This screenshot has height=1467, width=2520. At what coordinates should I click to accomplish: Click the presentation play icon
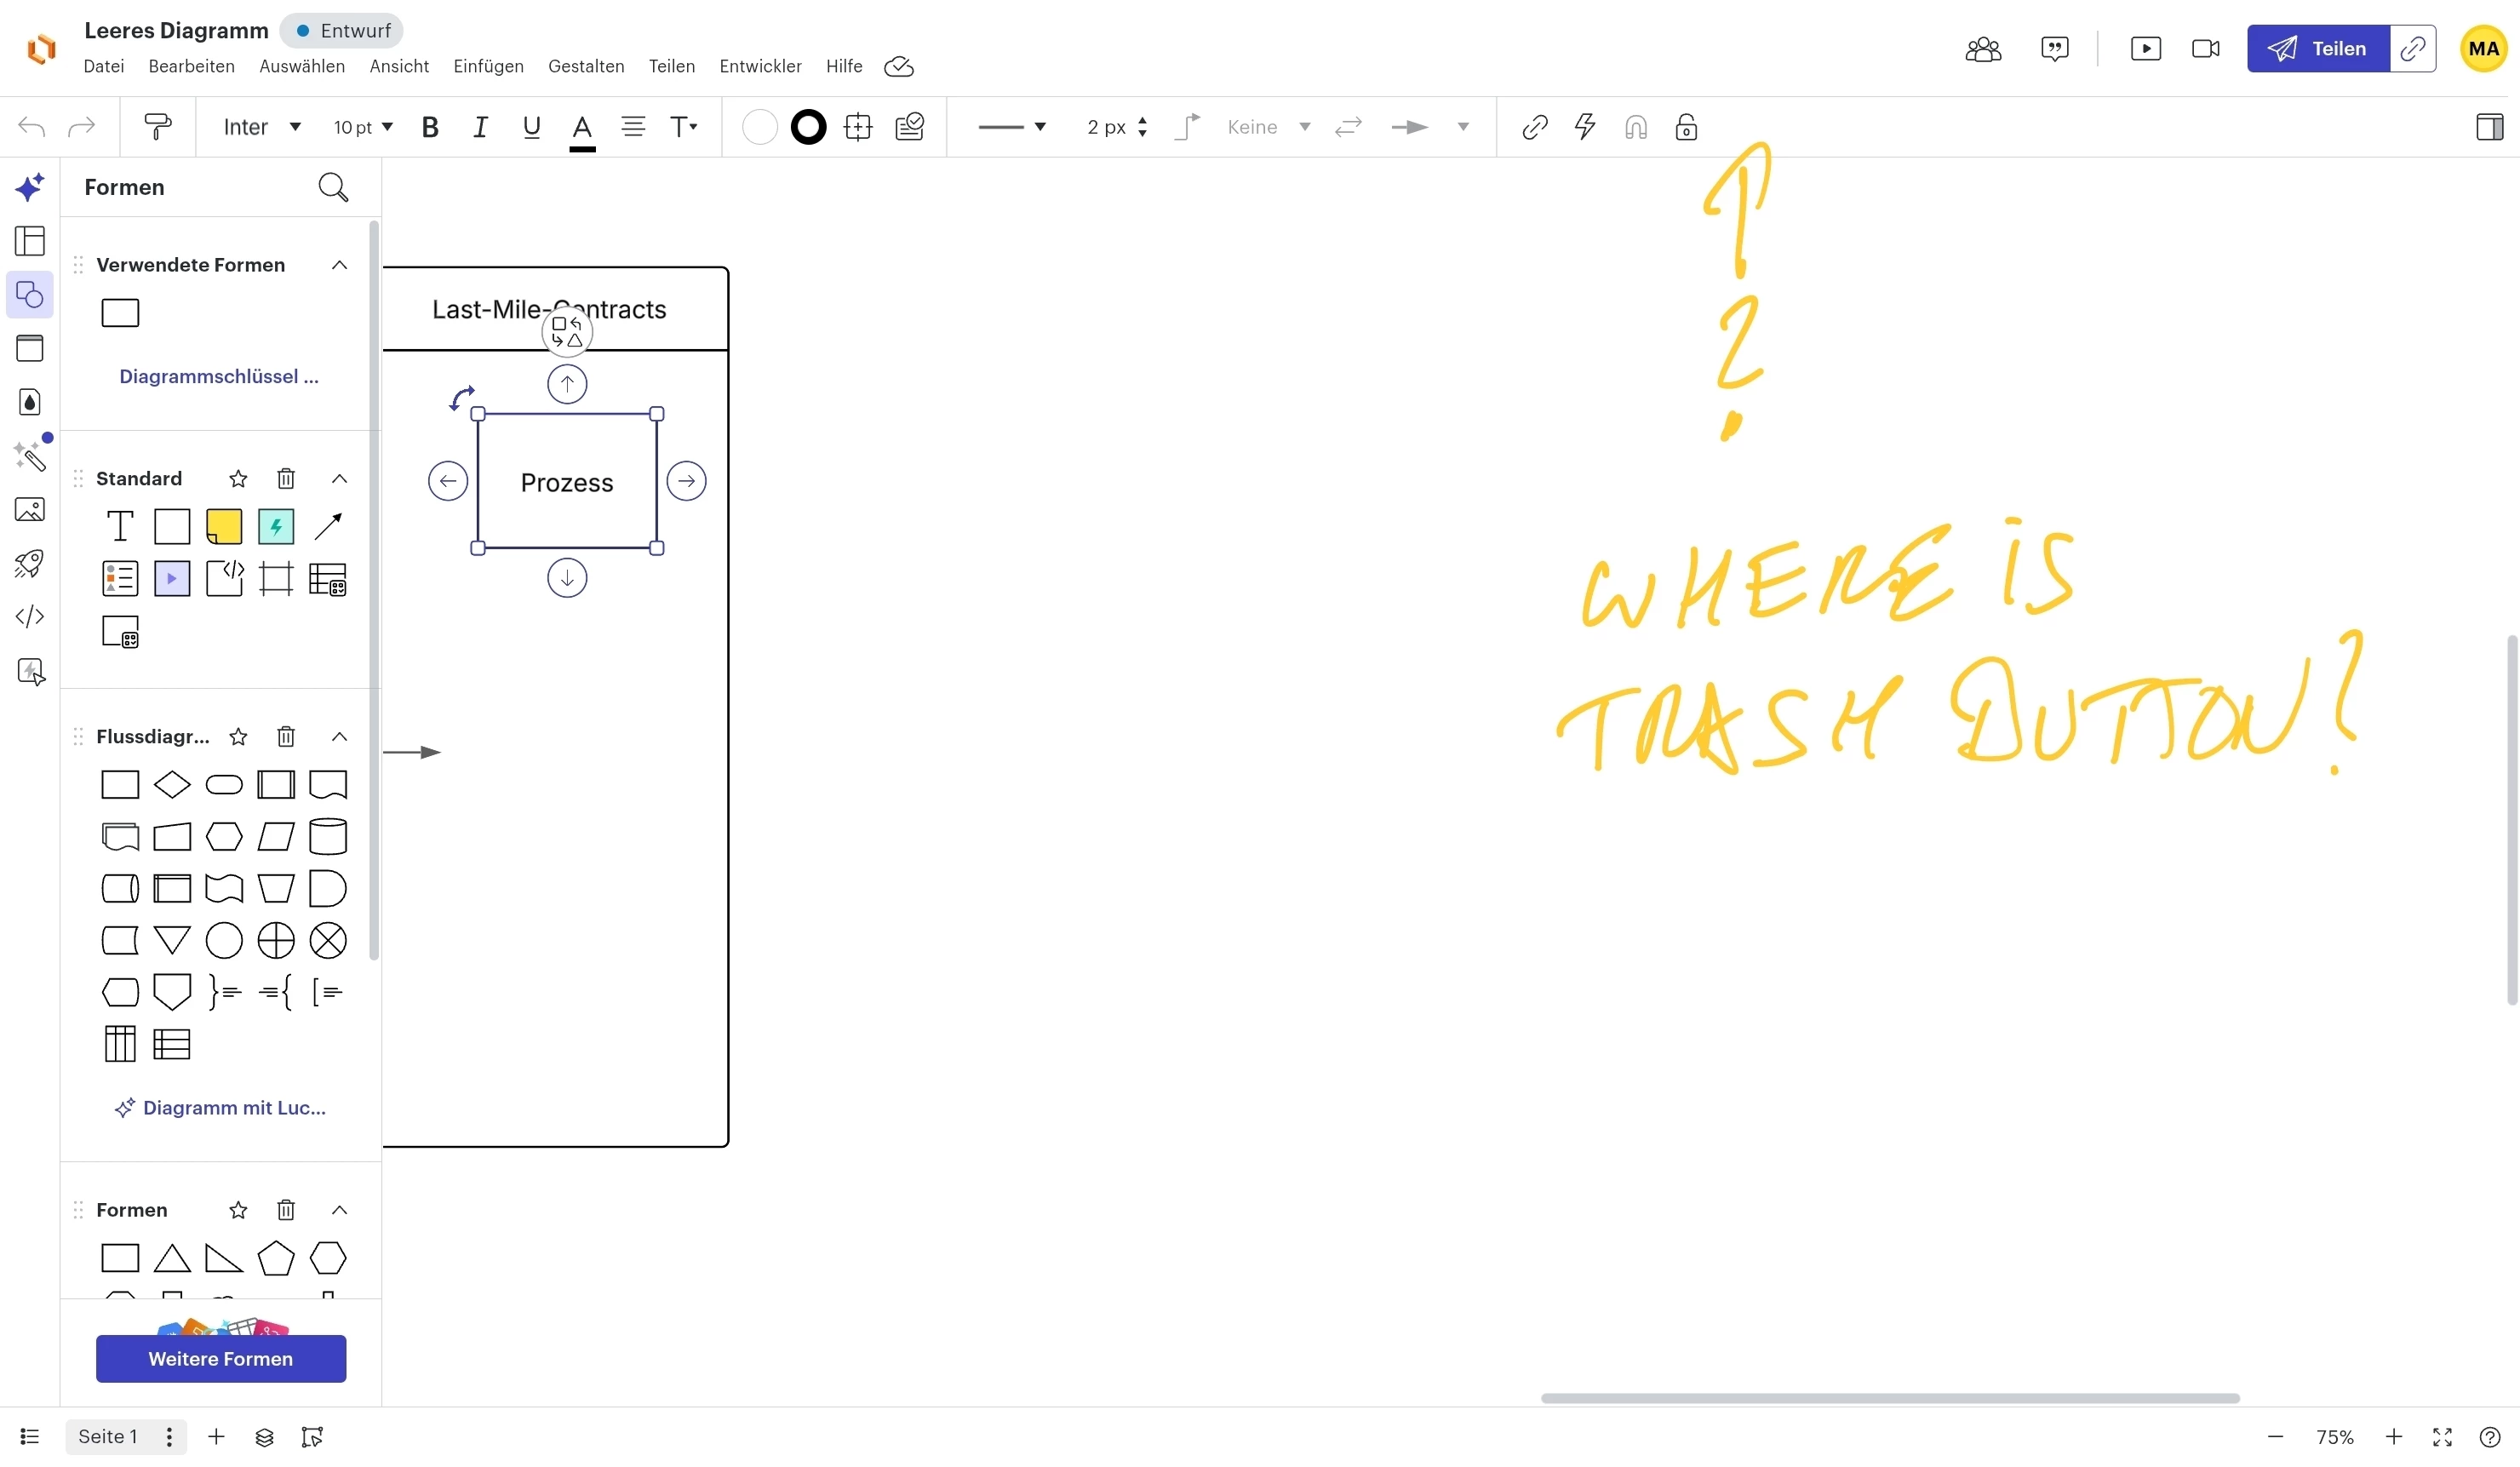pos(2145,49)
